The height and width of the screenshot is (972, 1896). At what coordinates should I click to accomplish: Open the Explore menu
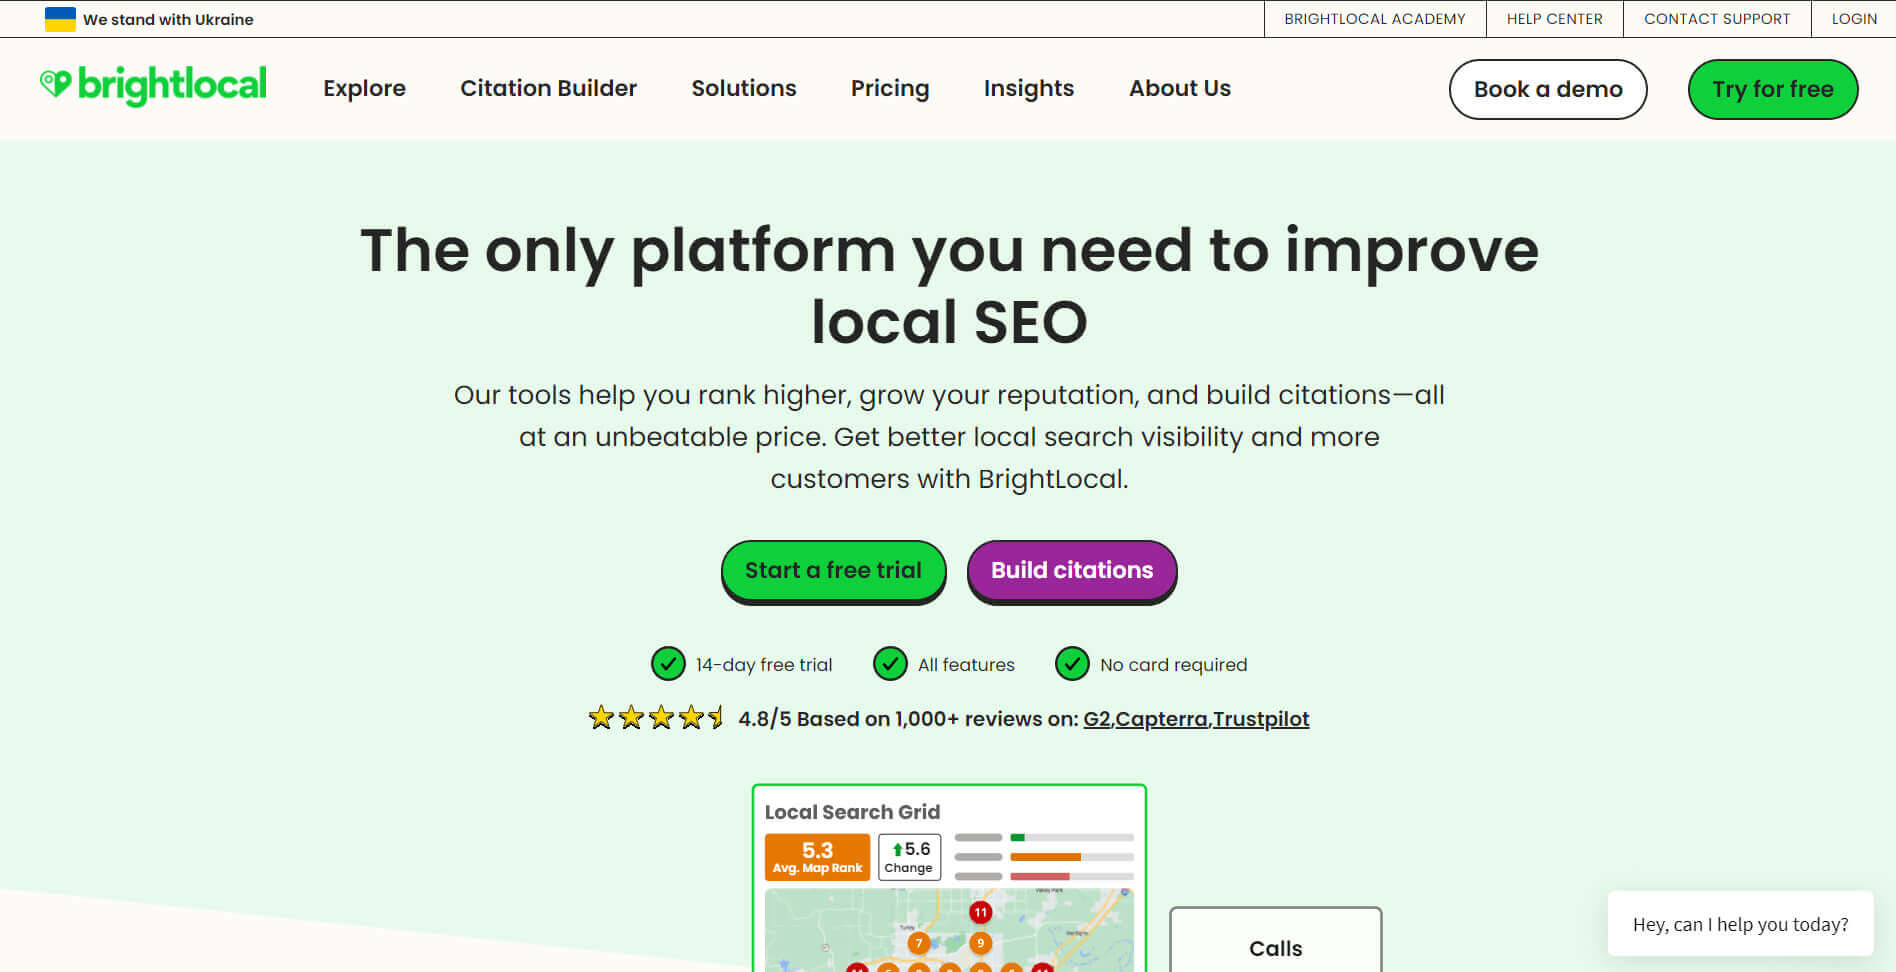click(364, 88)
